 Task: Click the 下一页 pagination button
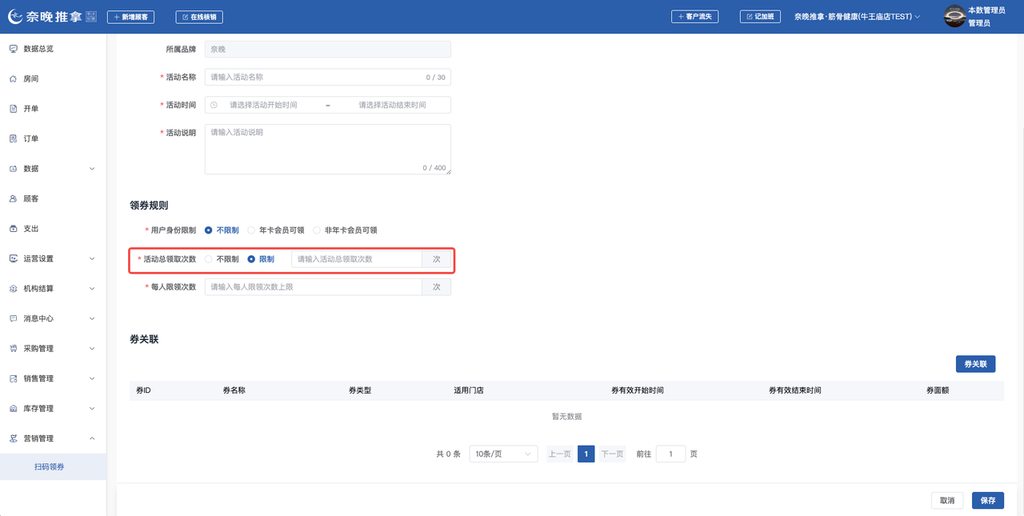click(612, 454)
